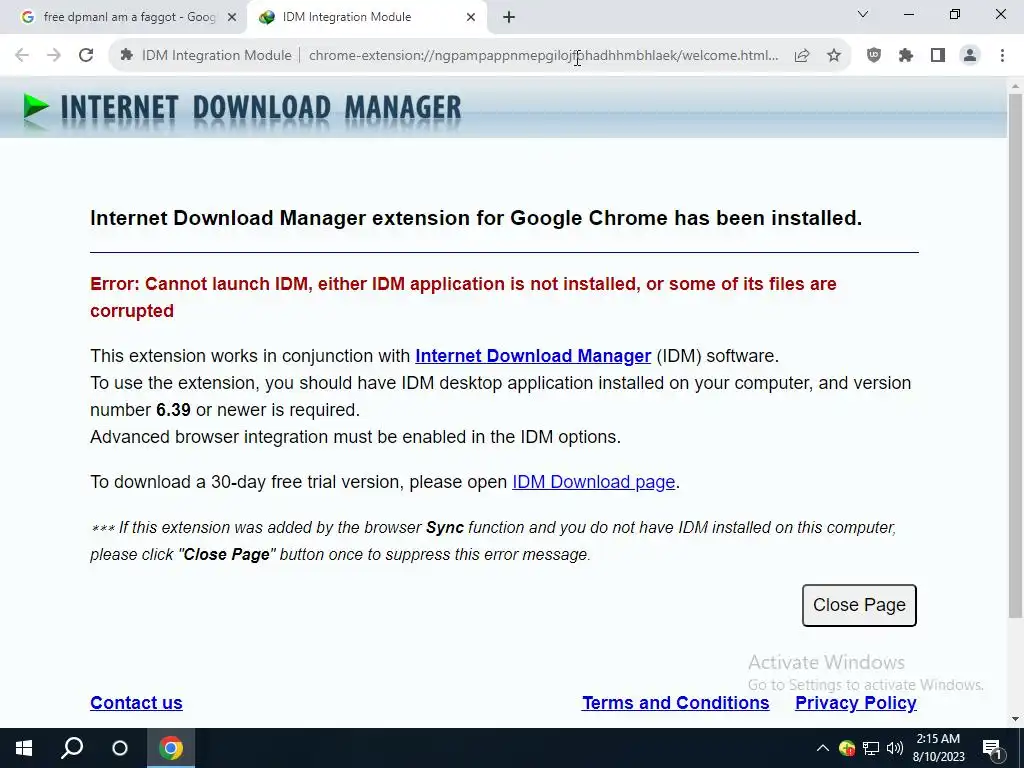Open the IDM Download page link
The image size is (1024, 768).
coord(593,482)
